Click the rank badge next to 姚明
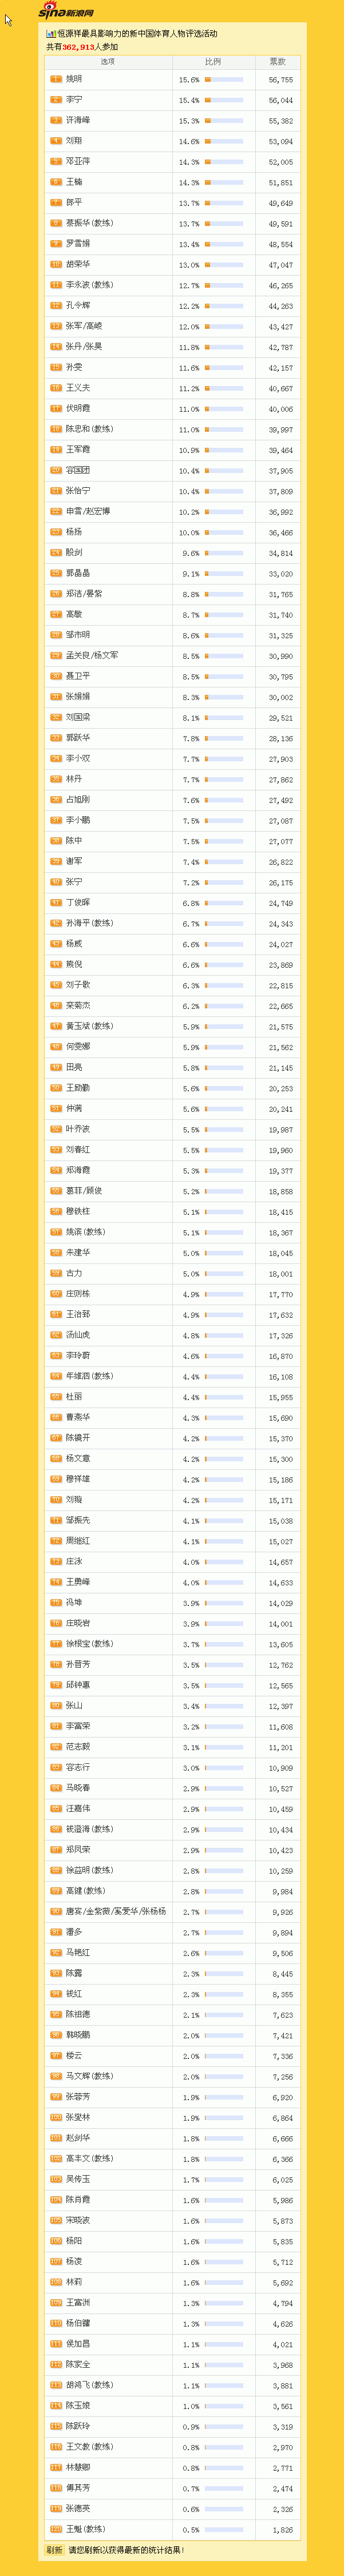Viewport: 344px width, 2576px height. pyautogui.click(x=56, y=79)
